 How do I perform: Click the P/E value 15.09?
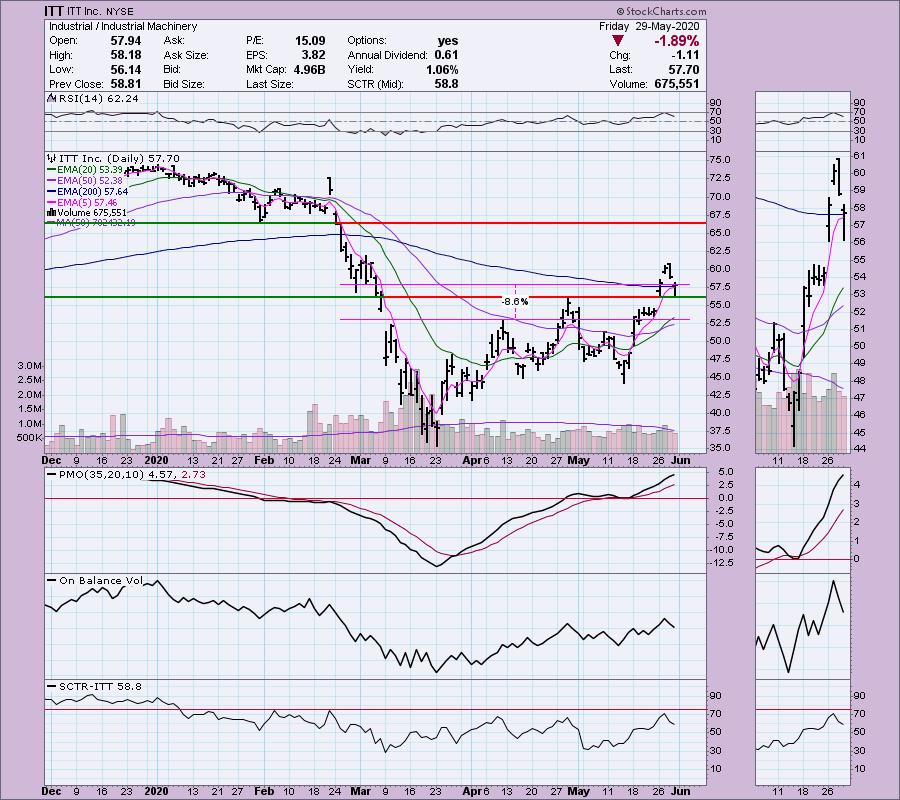(310, 41)
